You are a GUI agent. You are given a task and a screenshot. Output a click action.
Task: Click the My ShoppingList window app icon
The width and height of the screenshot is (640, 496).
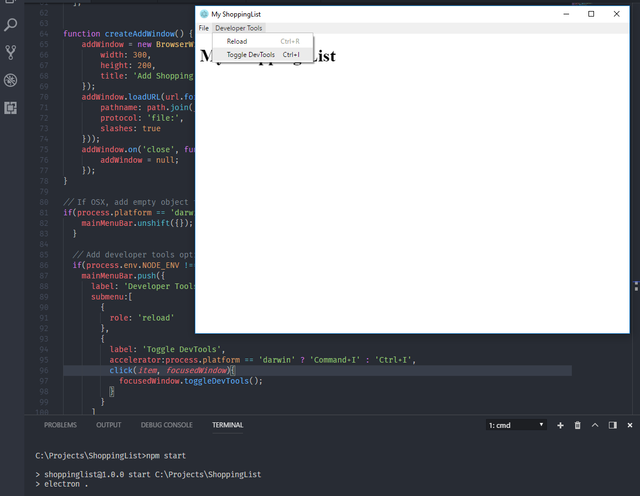(204, 14)
